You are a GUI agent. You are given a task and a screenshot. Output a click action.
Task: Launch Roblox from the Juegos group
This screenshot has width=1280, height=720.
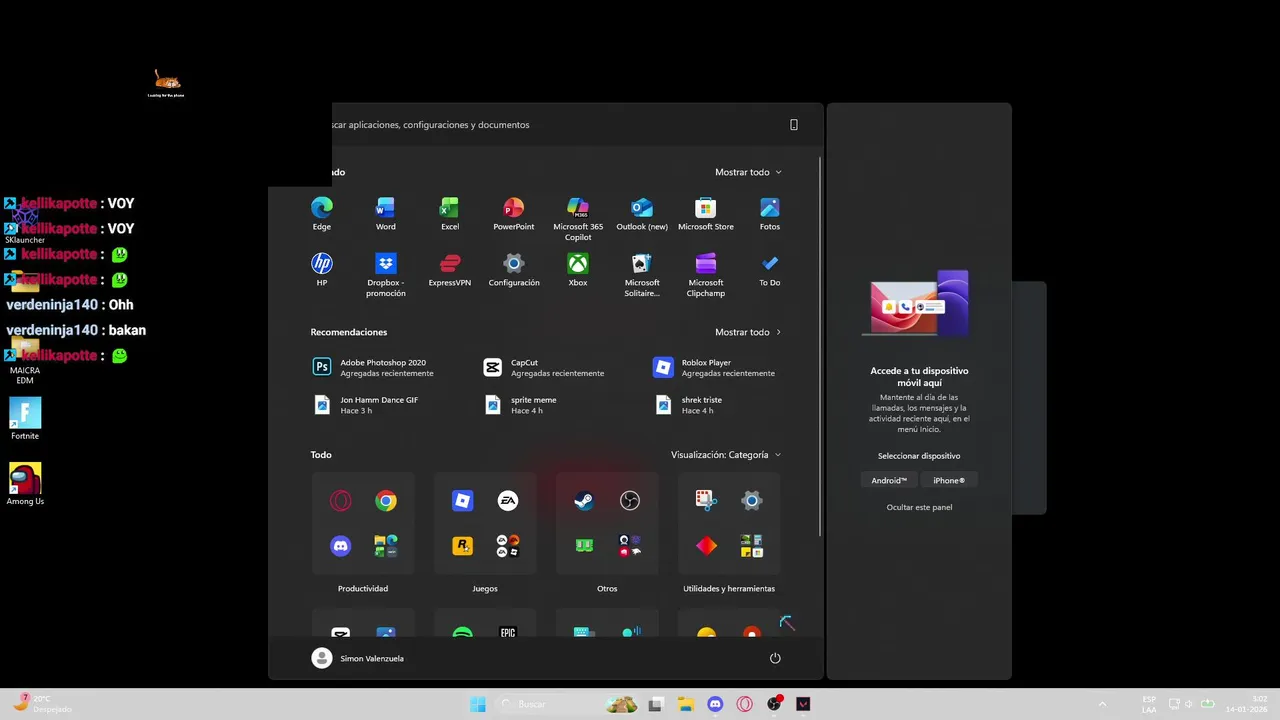click(462, 501)
